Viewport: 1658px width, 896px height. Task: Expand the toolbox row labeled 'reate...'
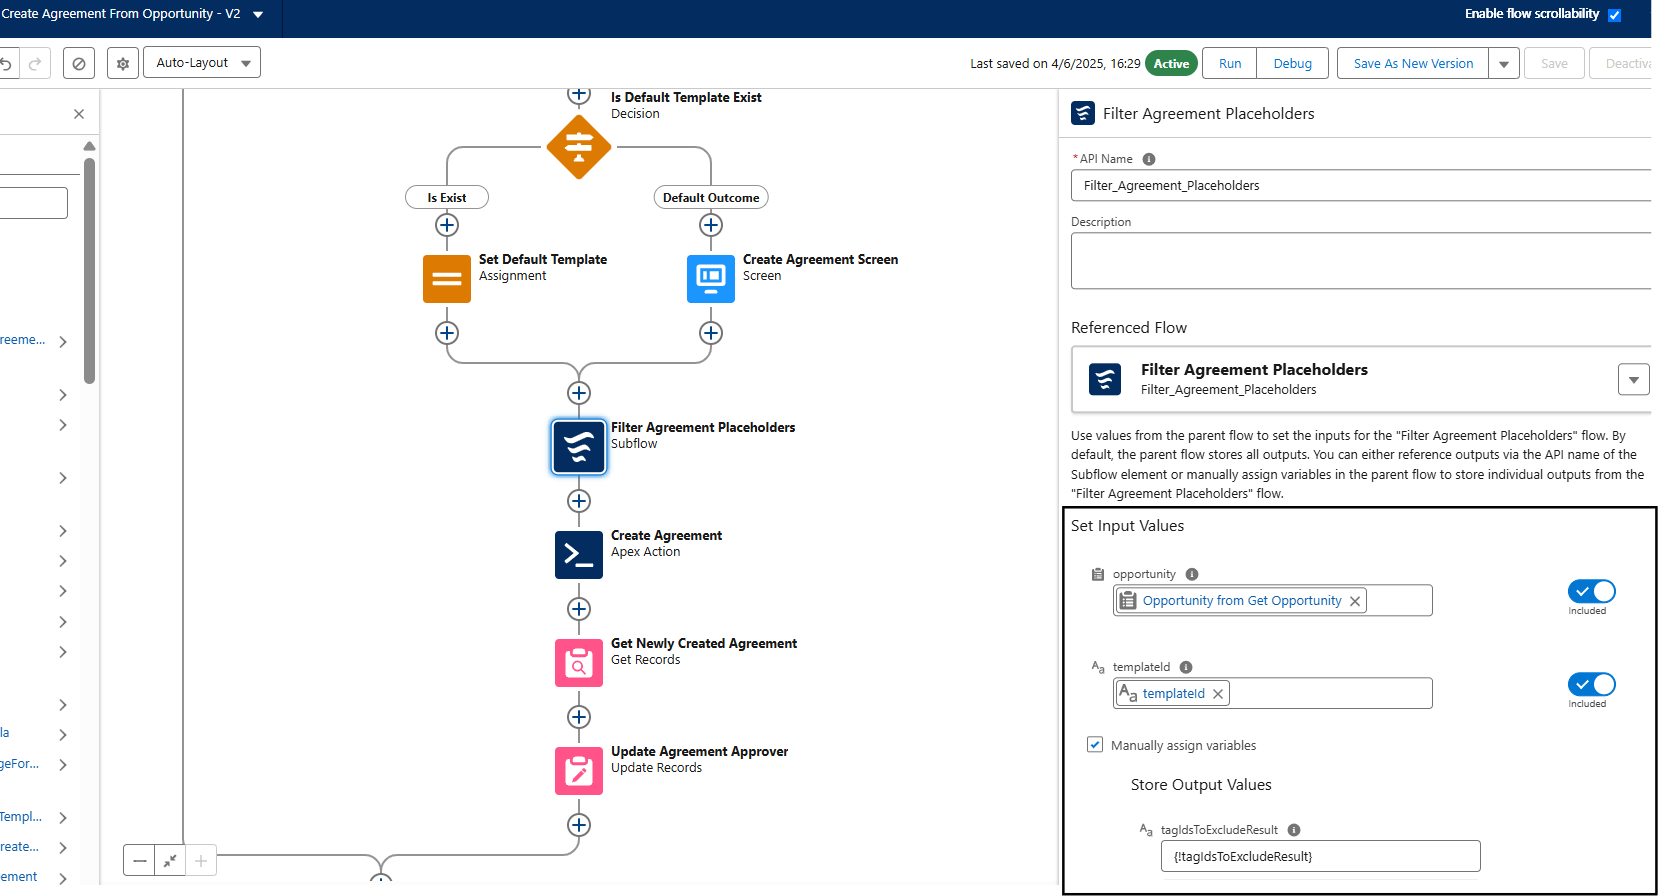pos(63,848)
